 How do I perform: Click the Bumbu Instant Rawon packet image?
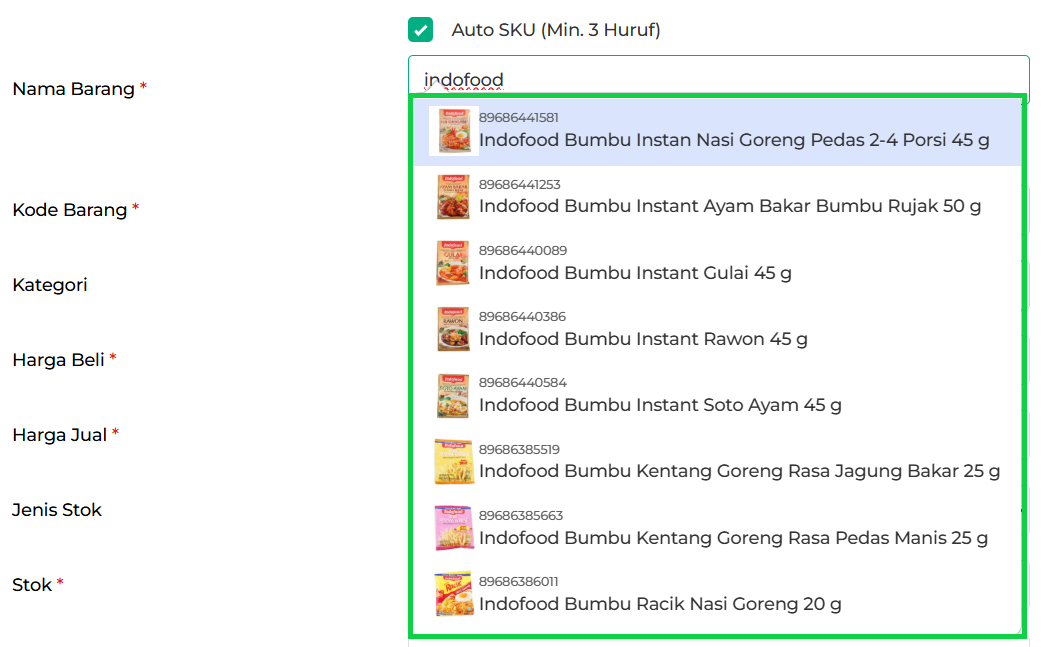453,329
